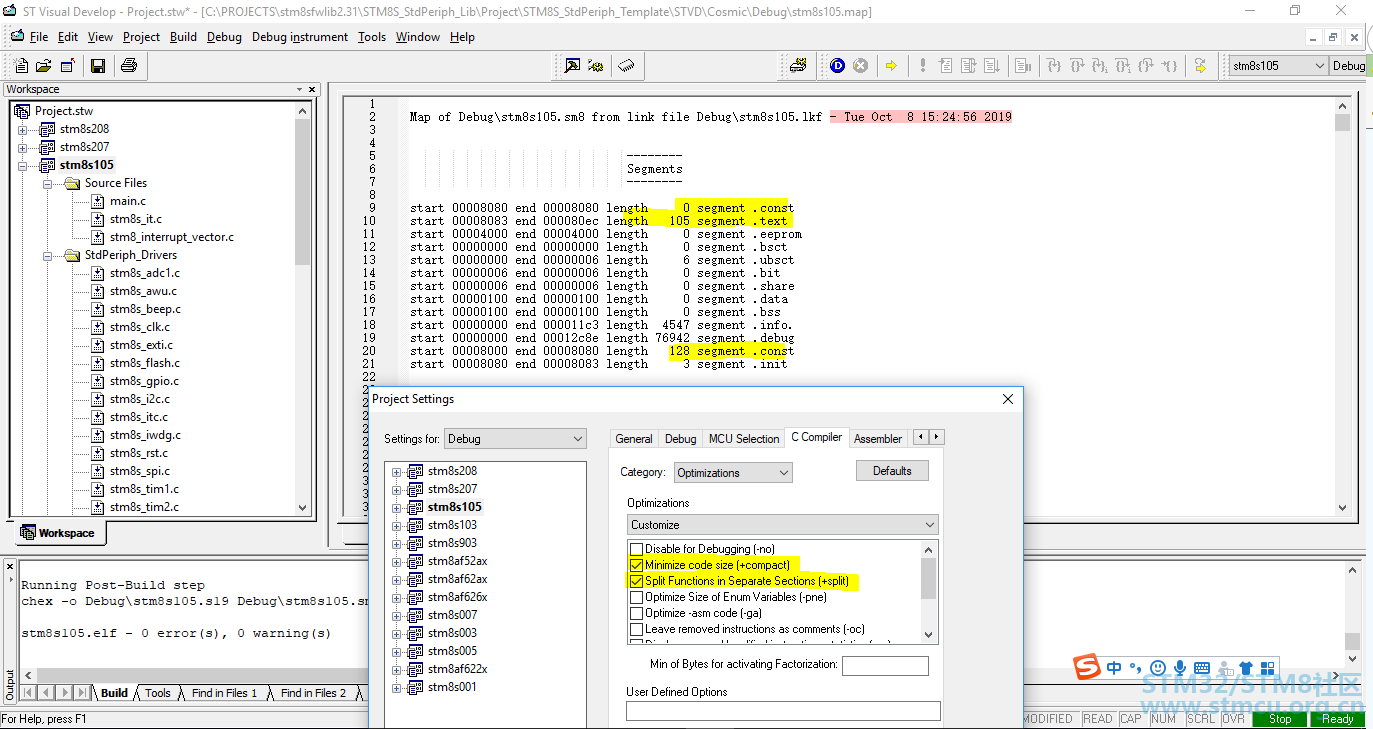The height and width of the screenshot is (729, 1373).
Task: Expand stm8af52ax in Project Settings tree
Action: click(397, 562)
